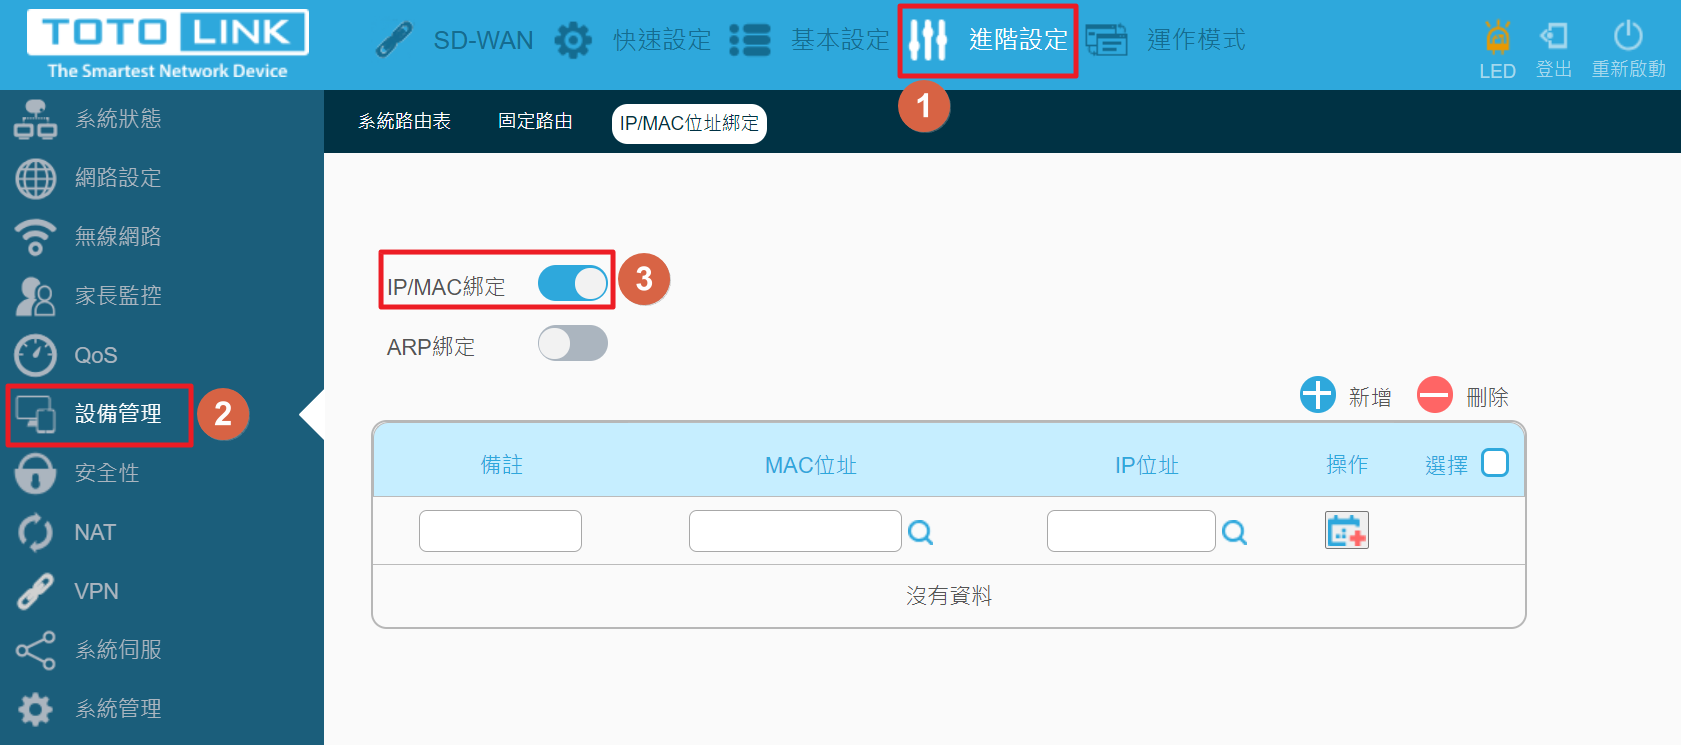Click the add-entry calendar icon under 操作
Screen dimensions: 1681x745
[x=1347, y=530]
